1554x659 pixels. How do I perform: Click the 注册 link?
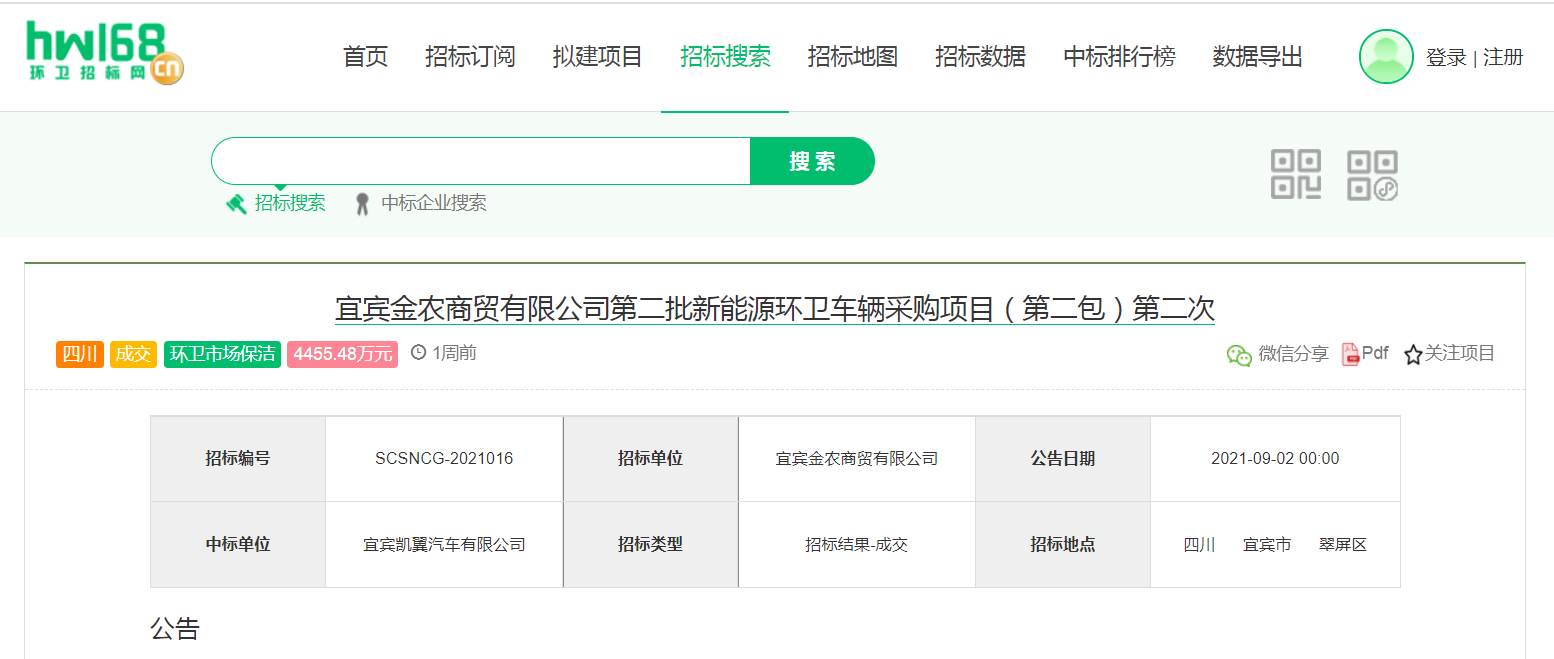[x=1503, y=58]
